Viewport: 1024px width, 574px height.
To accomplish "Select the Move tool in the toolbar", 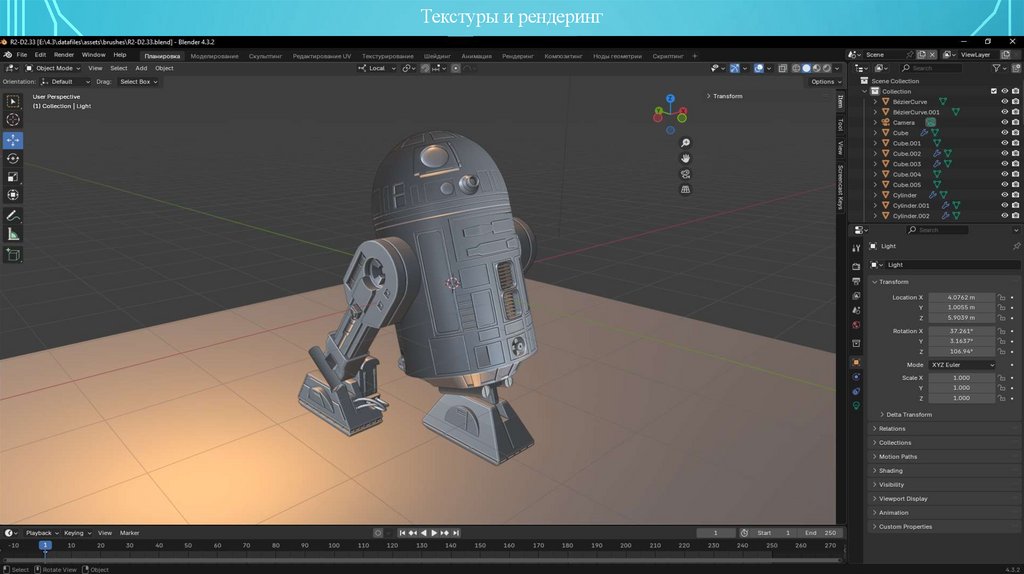I will pyautogui.click(x=13, y=140).
